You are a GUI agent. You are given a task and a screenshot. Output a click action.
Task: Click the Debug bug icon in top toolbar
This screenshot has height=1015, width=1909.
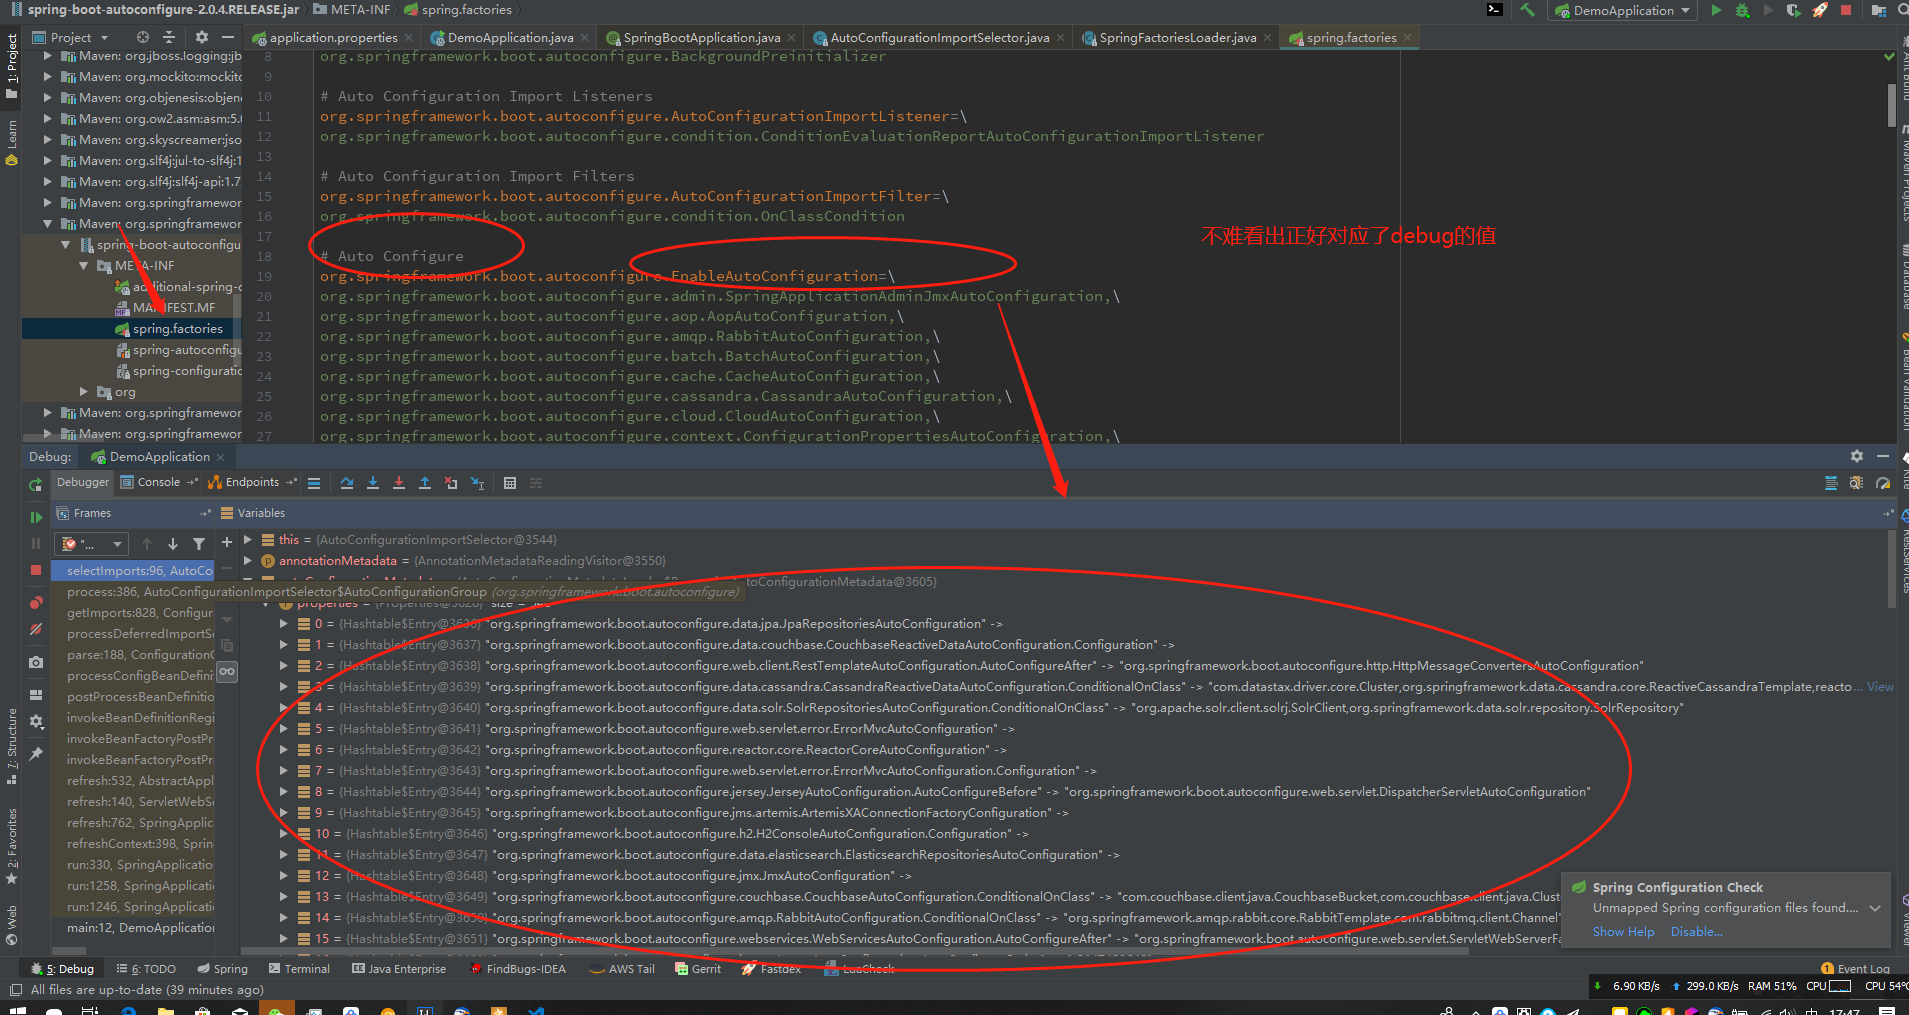(x=1742, y=10)
